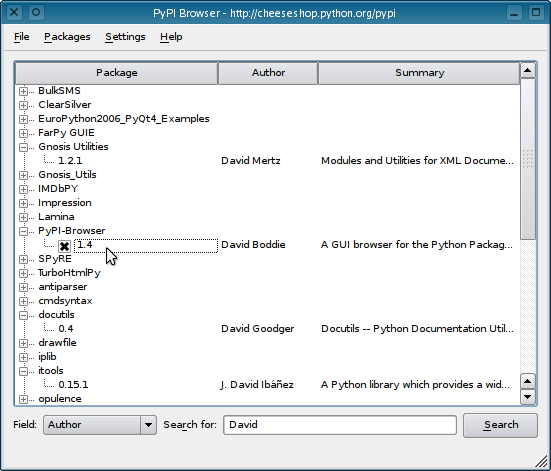Screen dimensions: 551x471
Task: Click author David Goodger
Action: pyautogui.click(x=258, y=329)
